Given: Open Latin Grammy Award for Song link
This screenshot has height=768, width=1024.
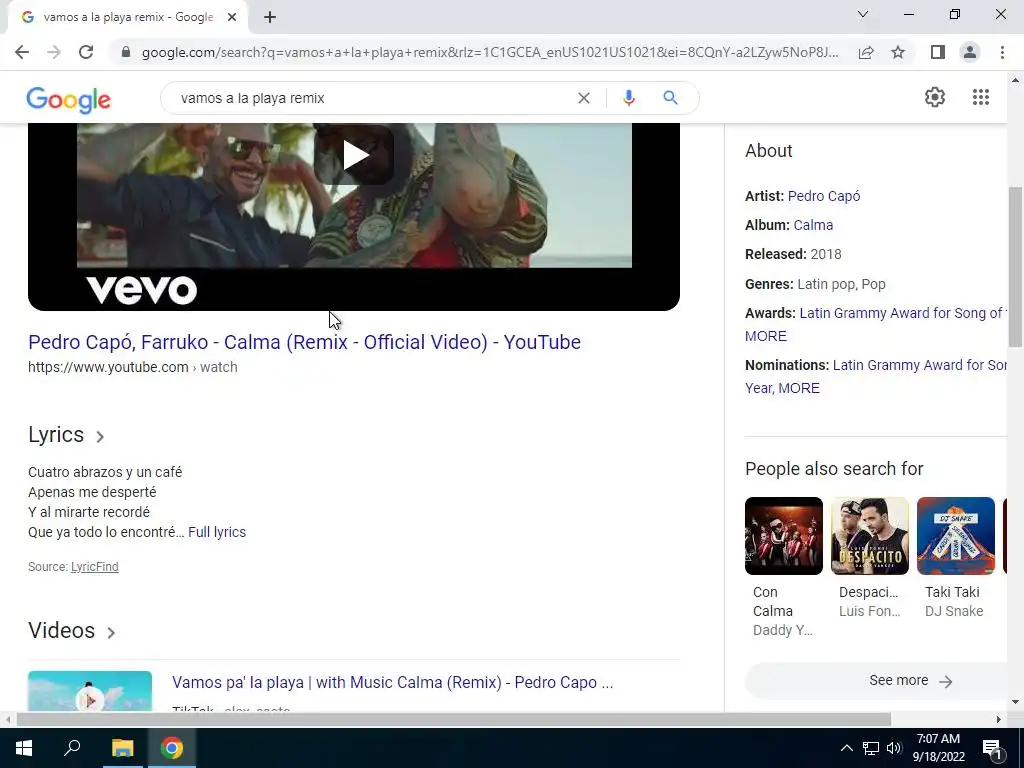Looking at the screenshot, I should [x=901, y=313].
